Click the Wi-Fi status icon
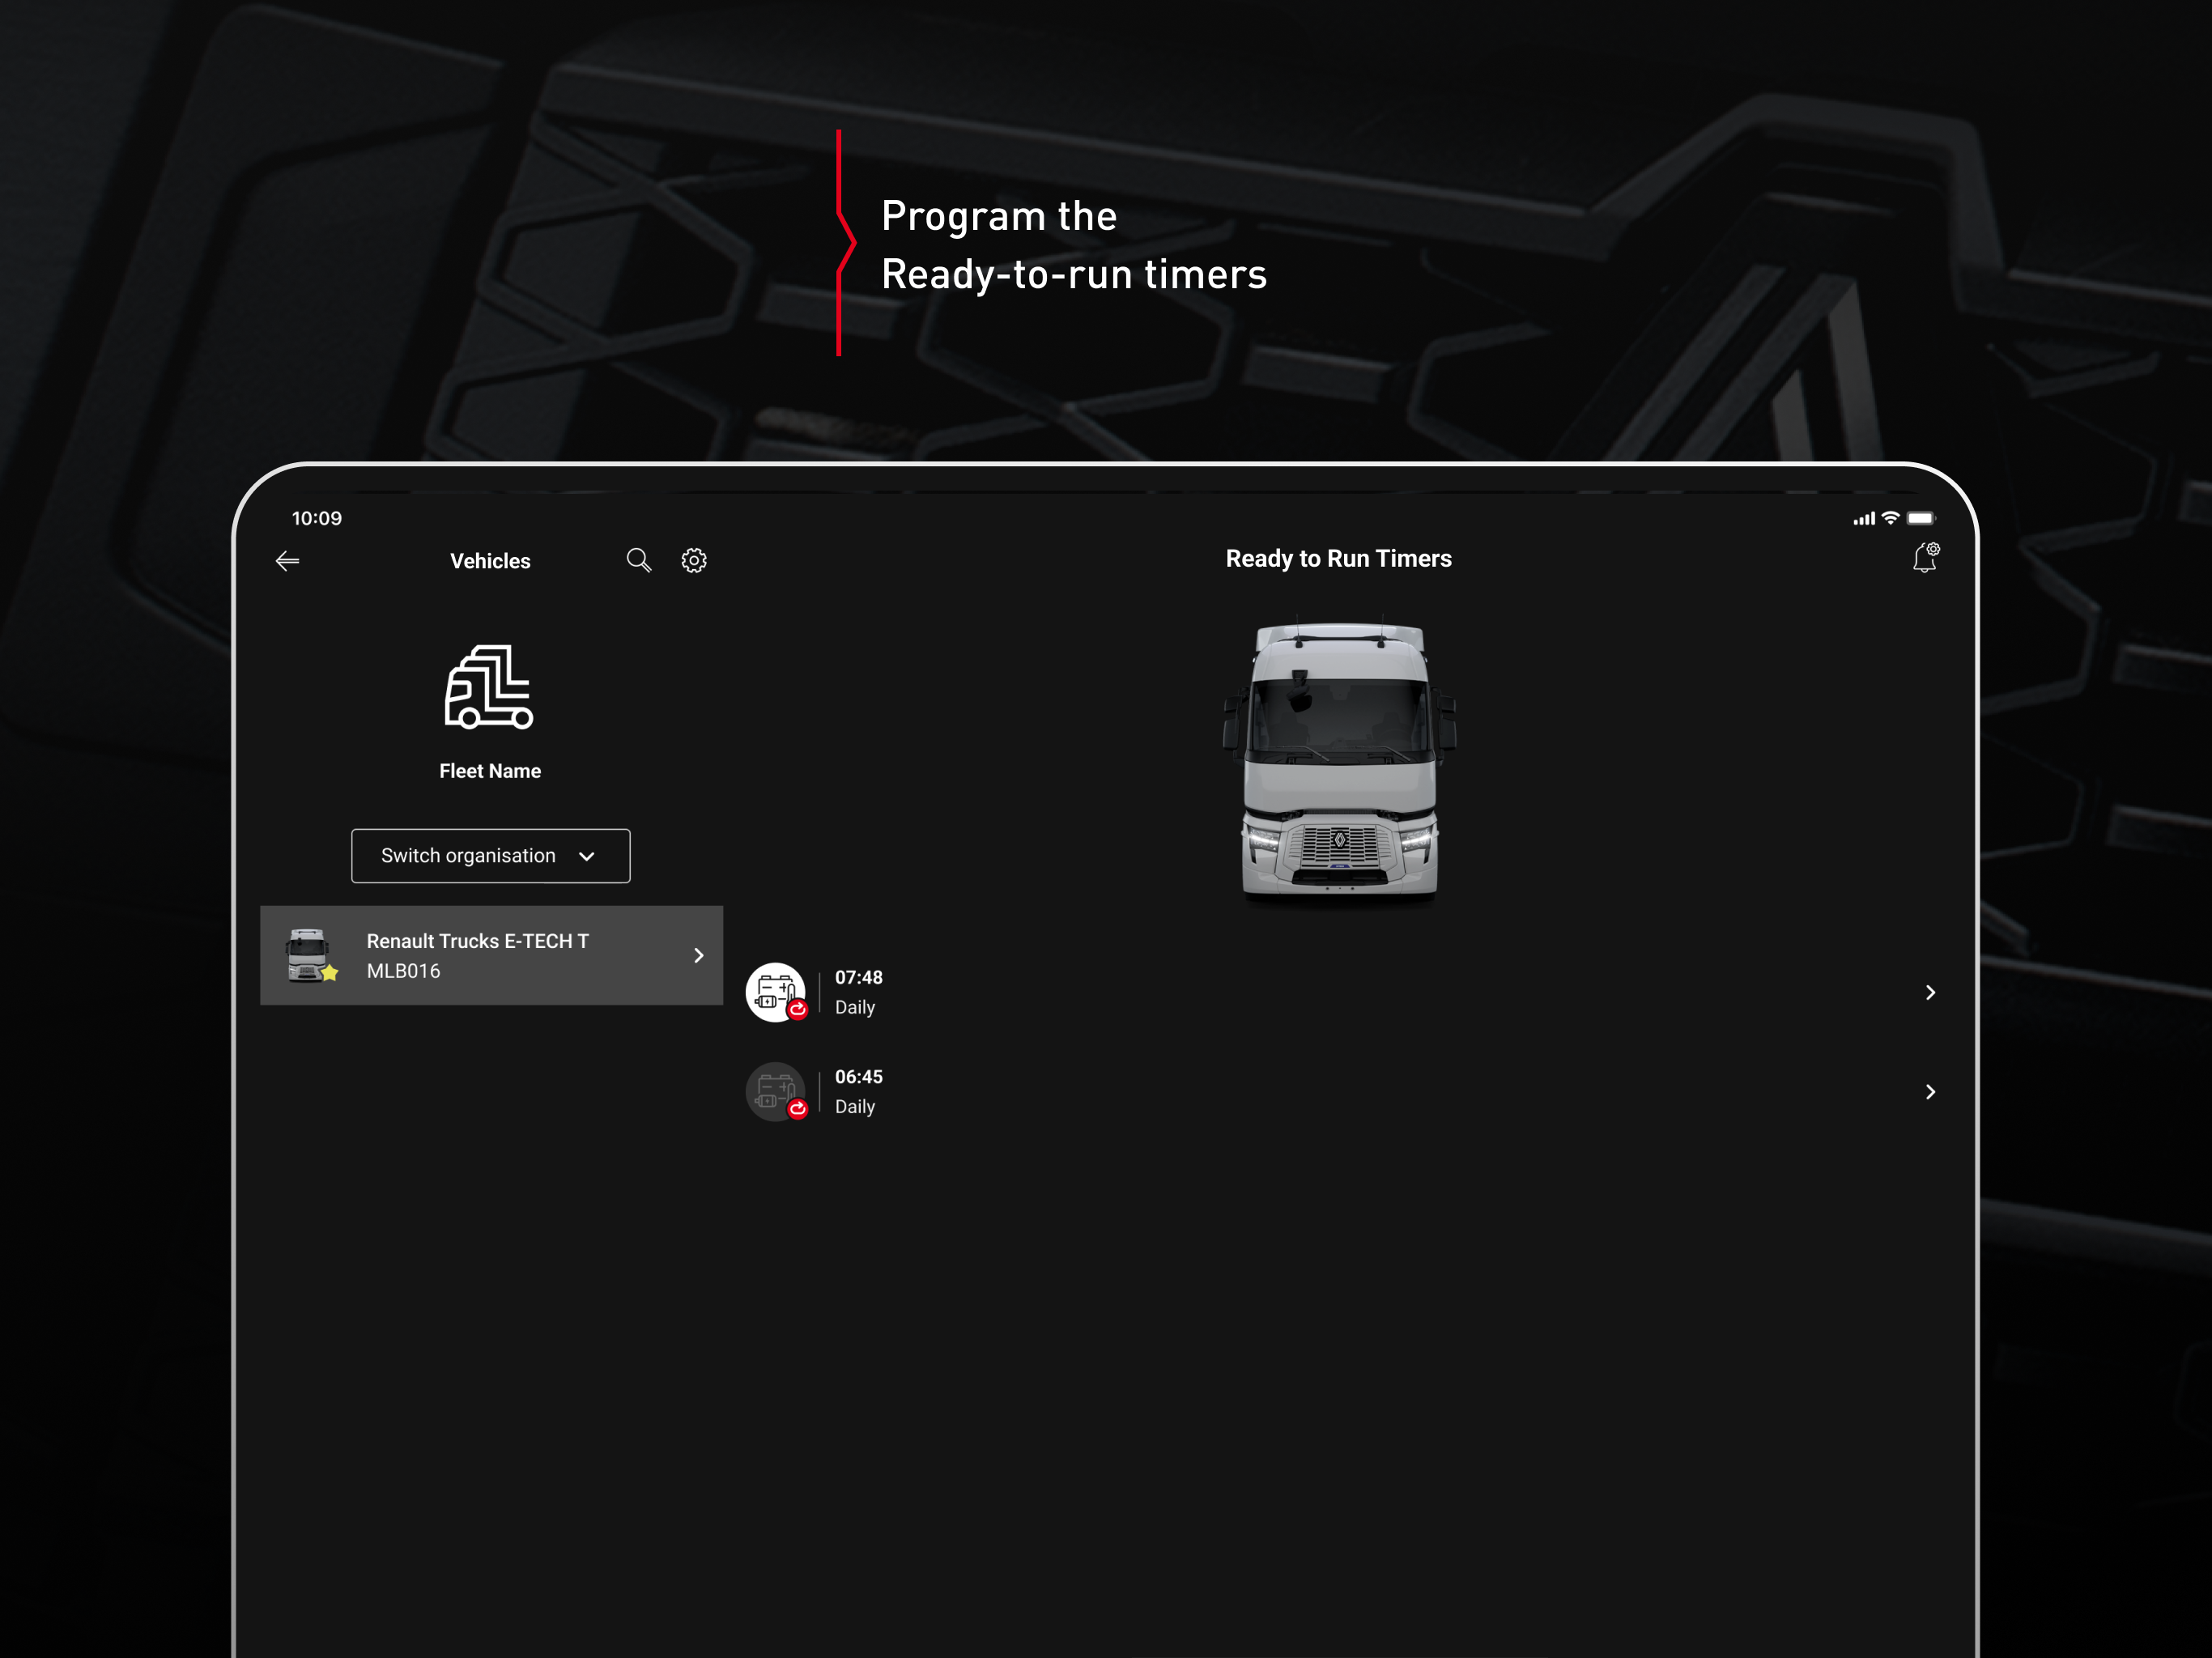2212x1658 pixels. click(x=1890, y=518)
